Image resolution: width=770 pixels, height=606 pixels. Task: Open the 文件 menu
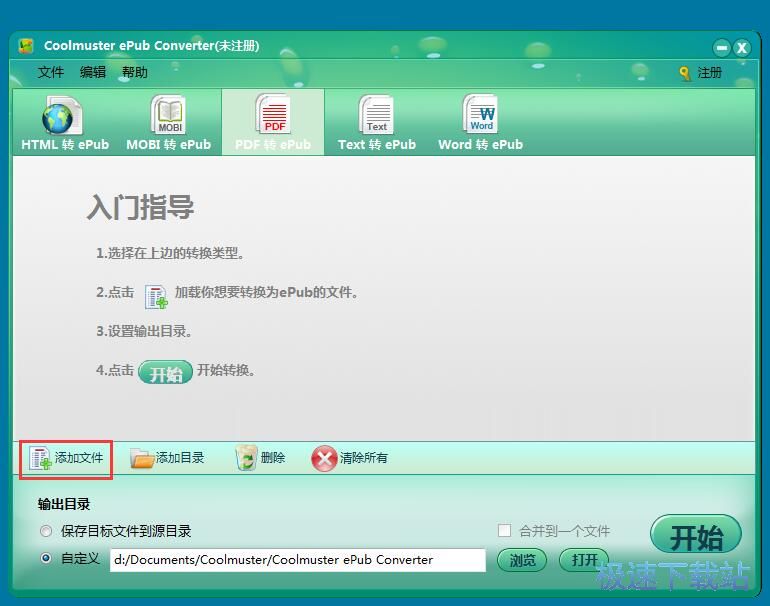pyautogui.click(x=51, y=73)
